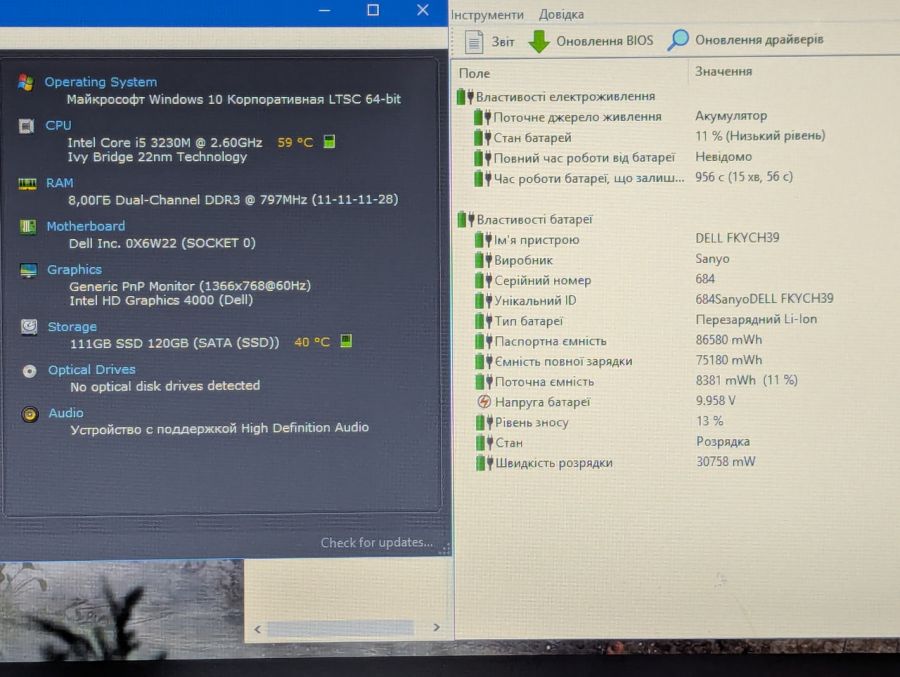Image resolution: width=900 pixels, height=677 pixels.
Task: Click the horizontal scrollbar thumb
Action: tap(340, 629)
